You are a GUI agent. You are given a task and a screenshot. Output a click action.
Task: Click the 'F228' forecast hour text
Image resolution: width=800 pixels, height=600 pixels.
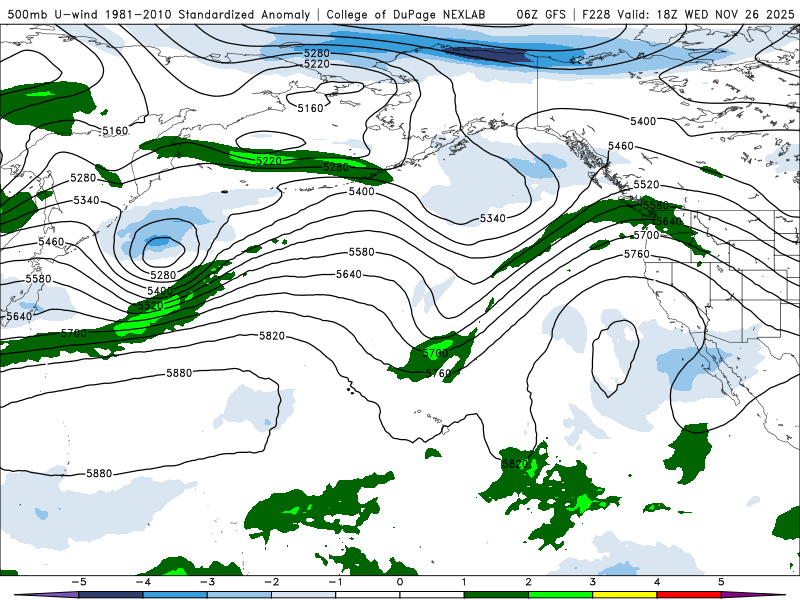click(x=596, y=14)
